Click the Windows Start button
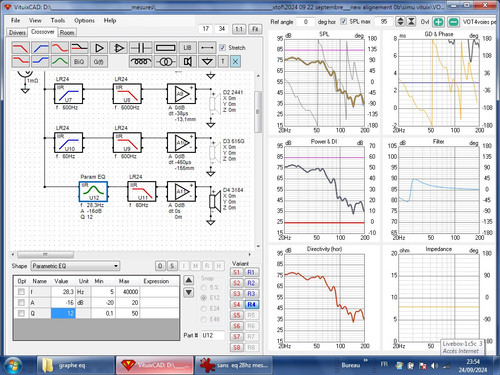 [13, 365]
